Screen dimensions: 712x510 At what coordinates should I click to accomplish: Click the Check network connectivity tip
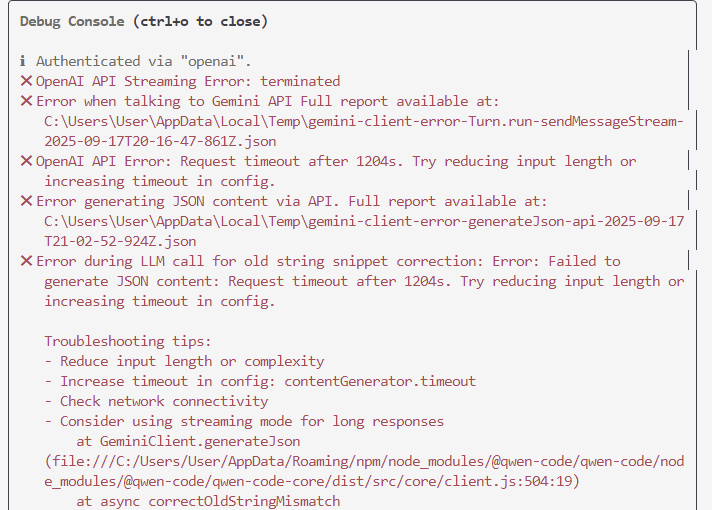(160, 401)
